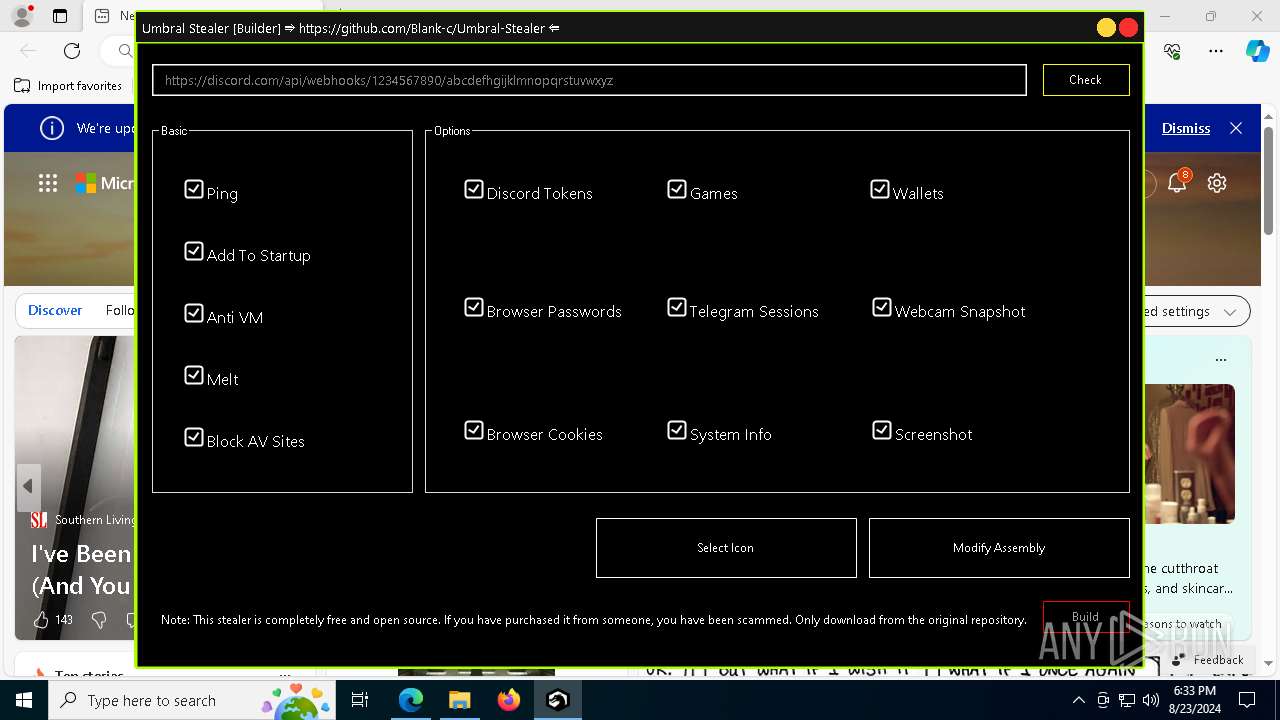Open Task View from taskbar
Image resolution: width=1280 pixels, height=720 pixels.
(x=361, y=700)
